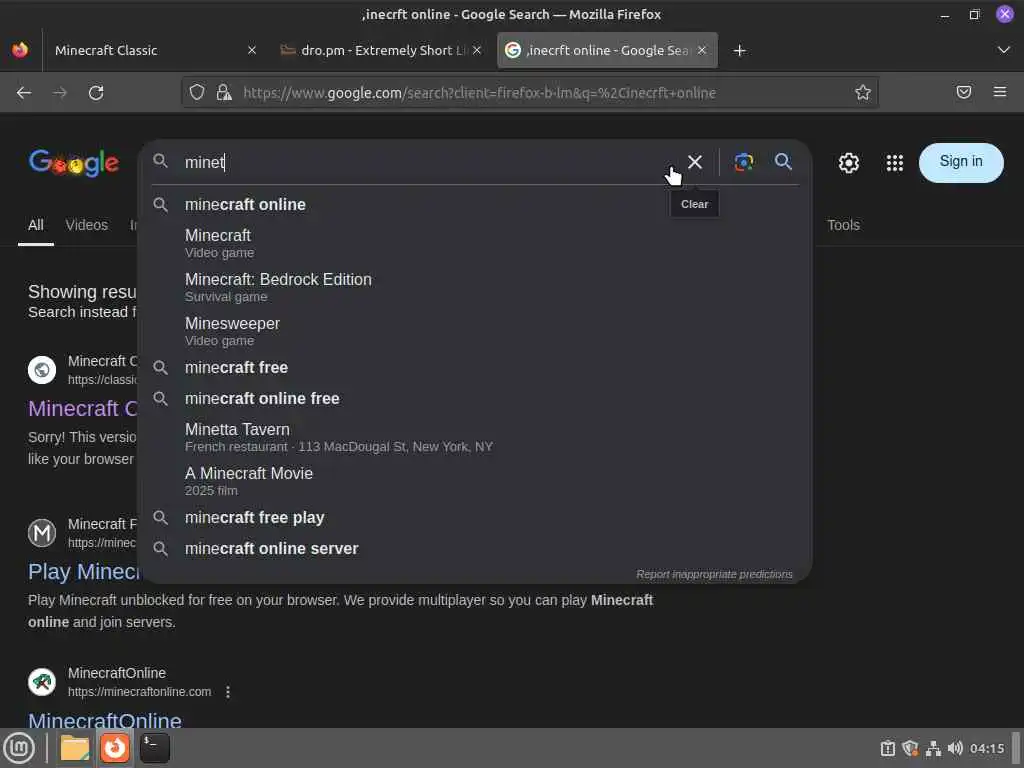
Task: Select suggestion minecraft online
Action: tap(475, 204)
